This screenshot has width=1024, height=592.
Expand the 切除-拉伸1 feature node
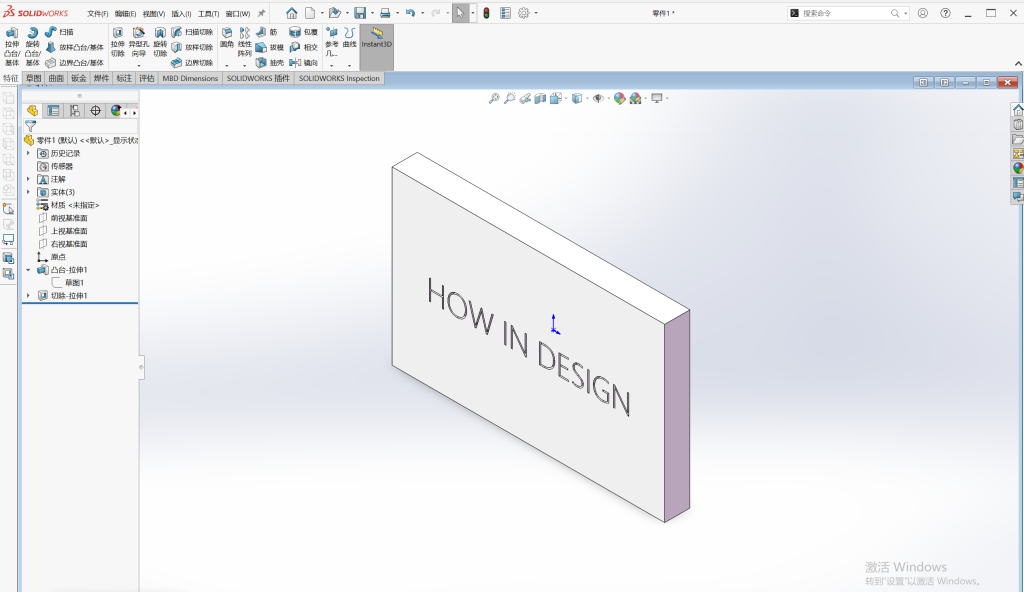click(28, 295)
